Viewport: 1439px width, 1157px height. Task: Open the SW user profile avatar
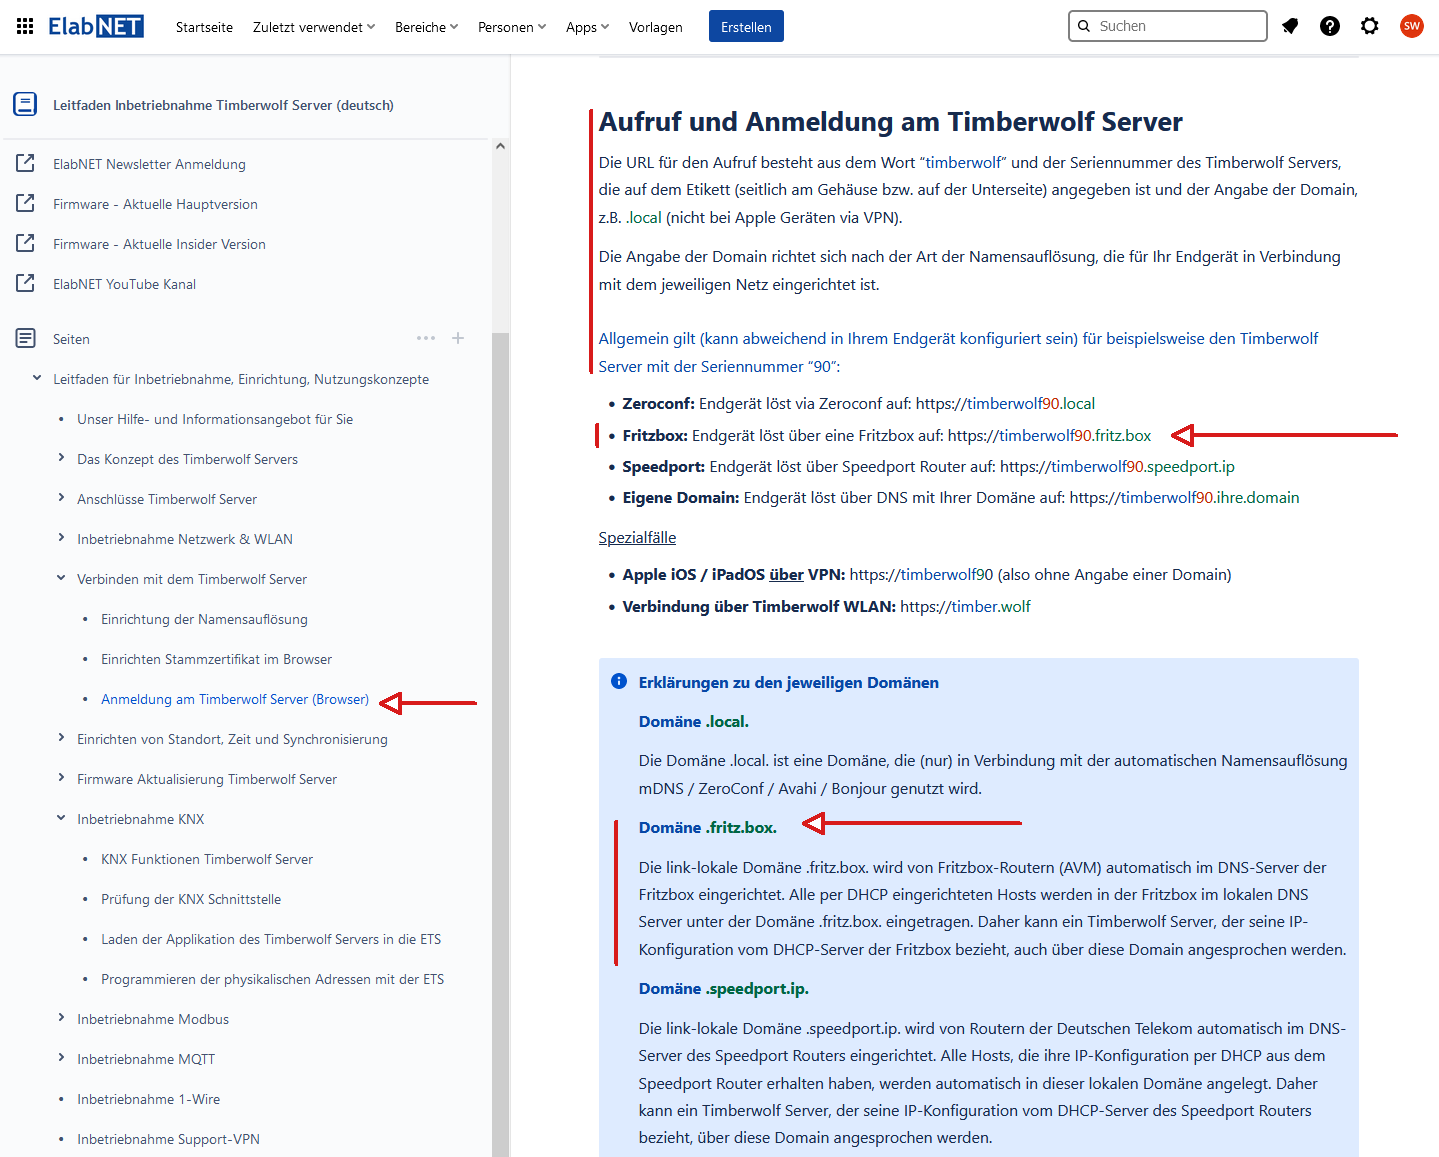1411,26
